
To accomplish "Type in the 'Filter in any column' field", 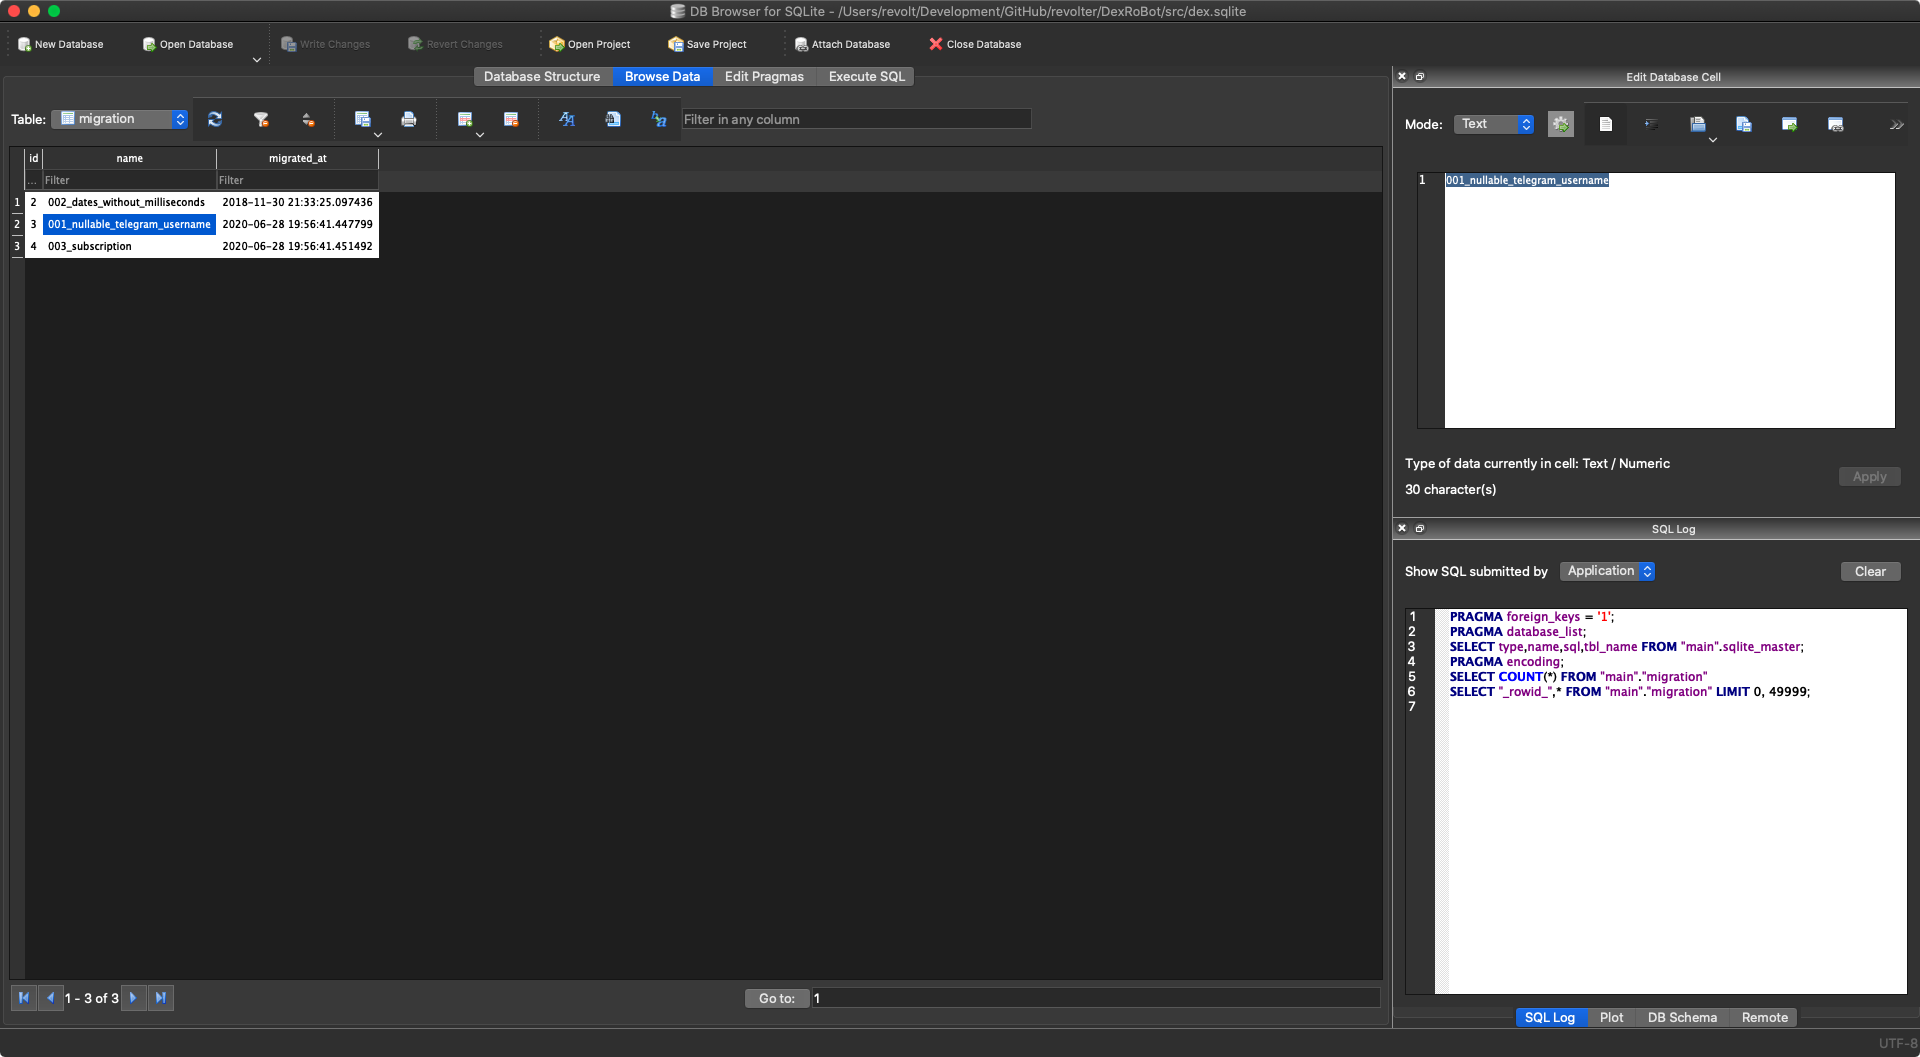I will [x=856, y=119].
